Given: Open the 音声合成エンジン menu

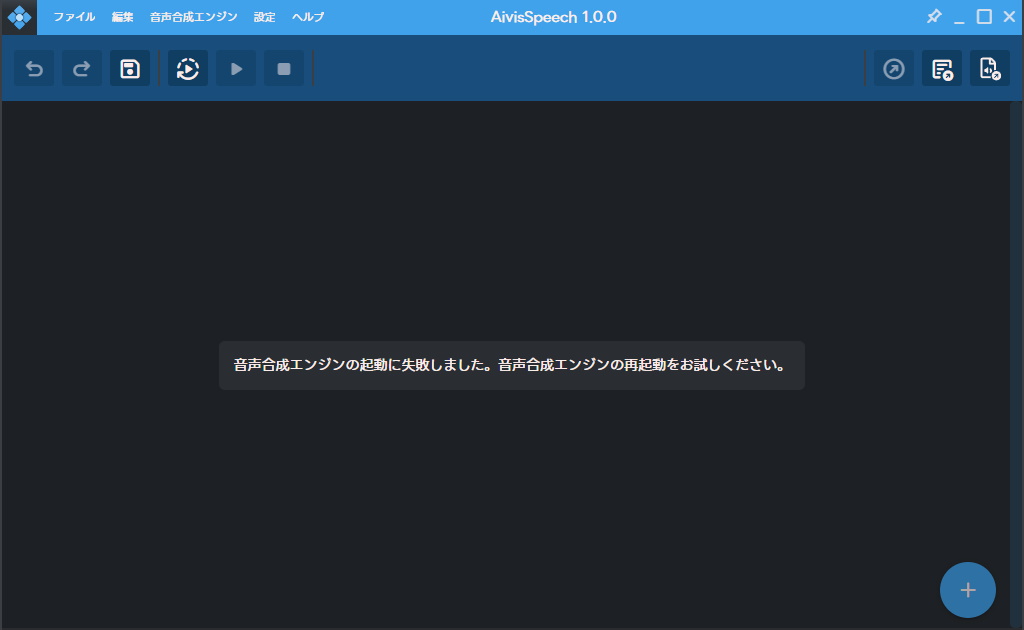Looking at the screenshot, I should (193, 17).
